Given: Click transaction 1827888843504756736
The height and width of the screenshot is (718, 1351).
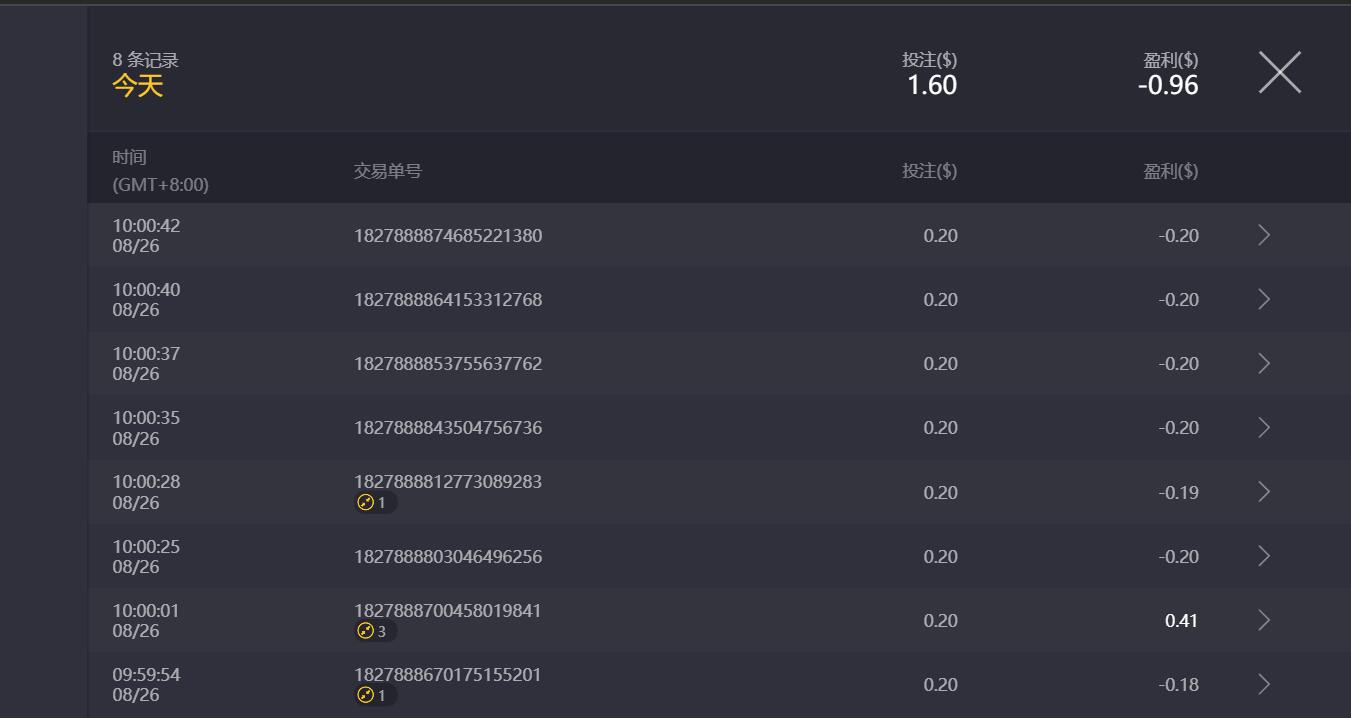Looking at the screenshot, I should [x=447, y=428].
